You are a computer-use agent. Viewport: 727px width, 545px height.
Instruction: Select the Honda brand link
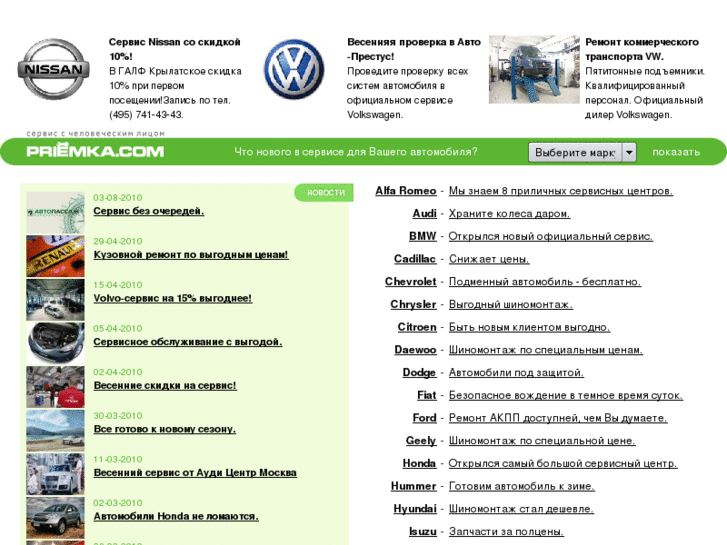tap(419, 463)
